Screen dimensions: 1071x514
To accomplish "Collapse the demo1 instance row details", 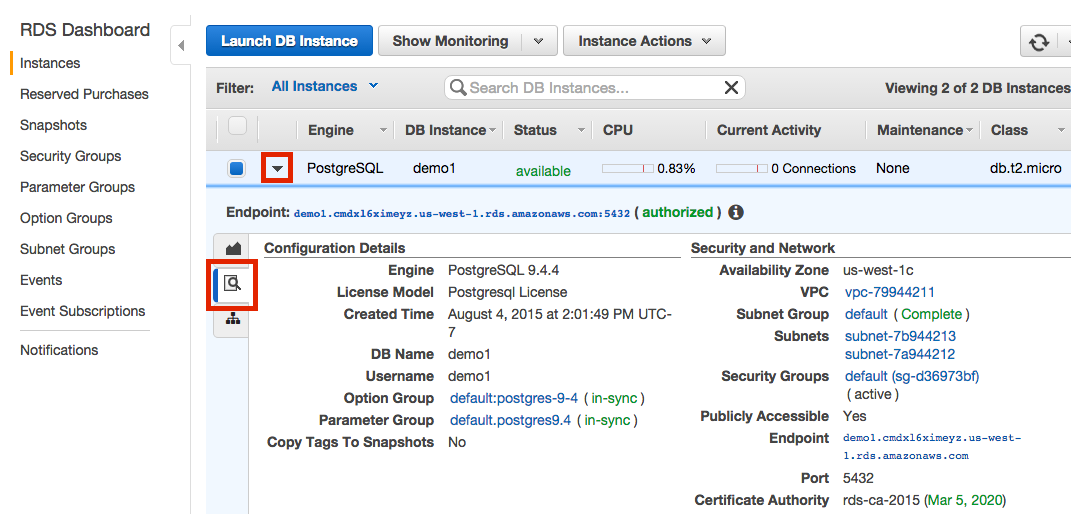I will (x=277, y=169).
